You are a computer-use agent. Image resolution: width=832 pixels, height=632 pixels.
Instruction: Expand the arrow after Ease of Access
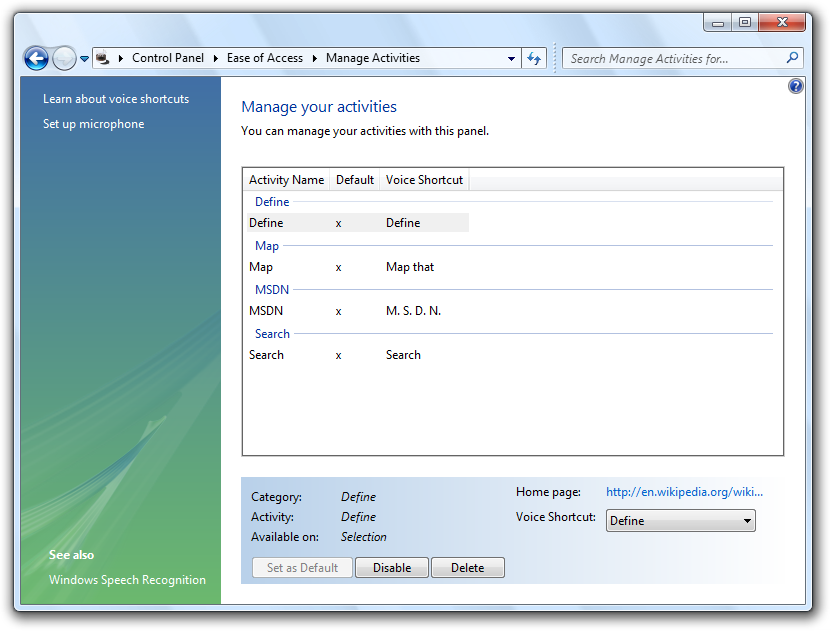coord(315,58)
